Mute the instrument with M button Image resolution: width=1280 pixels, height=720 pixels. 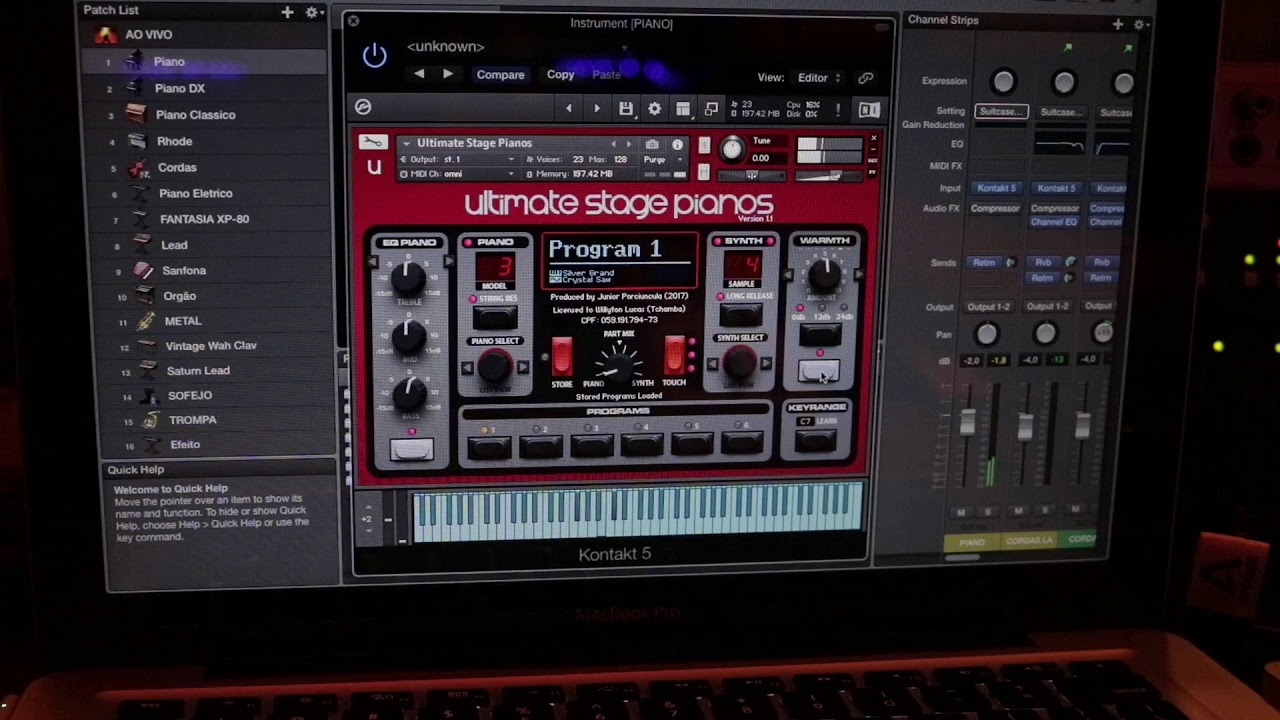pyautogui.click(x=705, y=171)
